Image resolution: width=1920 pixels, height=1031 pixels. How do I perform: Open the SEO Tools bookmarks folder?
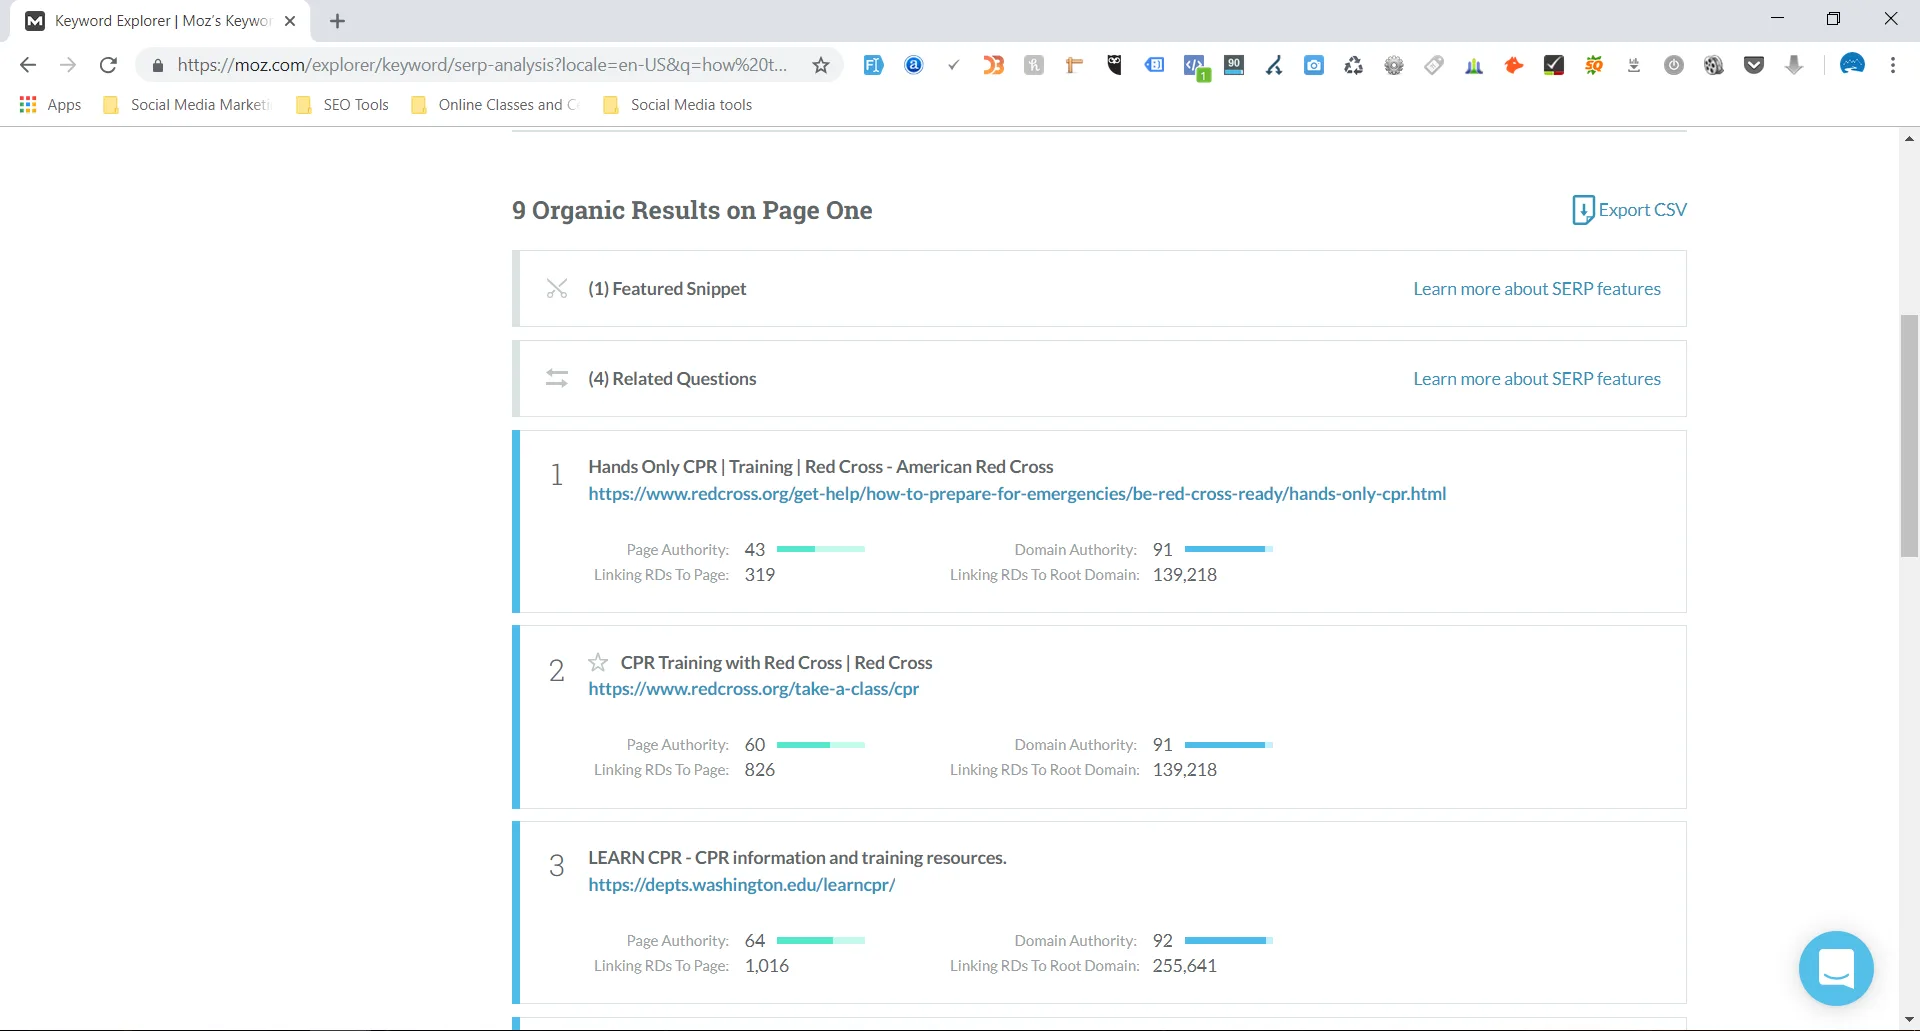pos(355,104)
